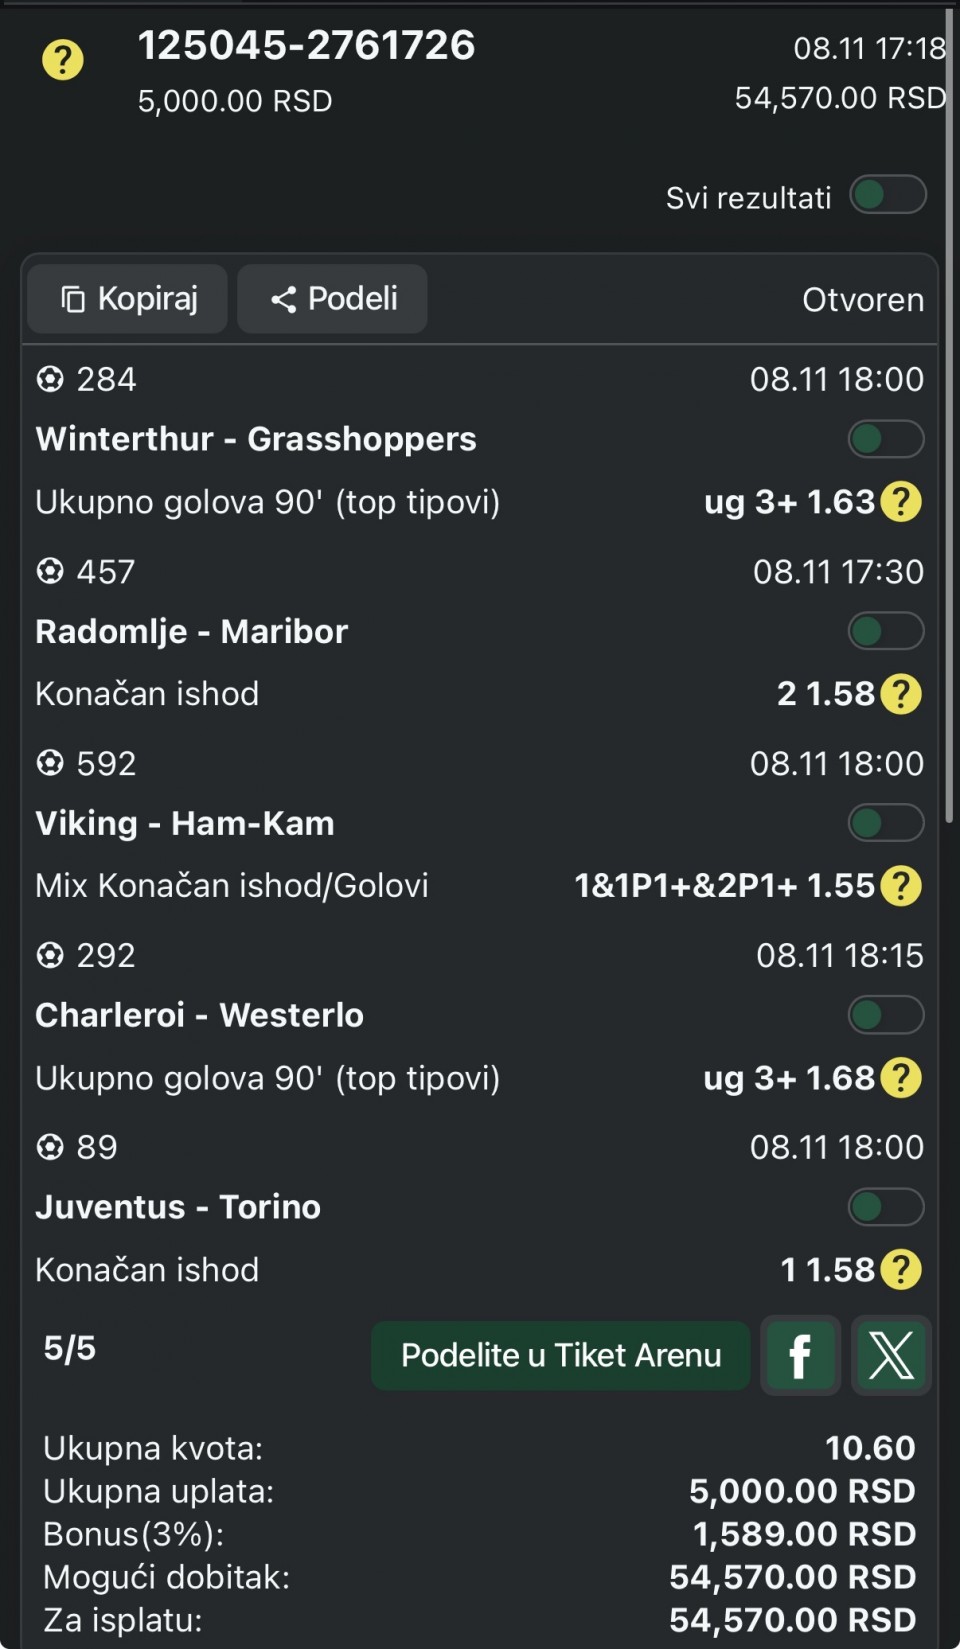This screenshot has height=1649, width=960.
Task: Click question icon for Juventus 1 1.58 pick
Action: (x=901, y=1270)
